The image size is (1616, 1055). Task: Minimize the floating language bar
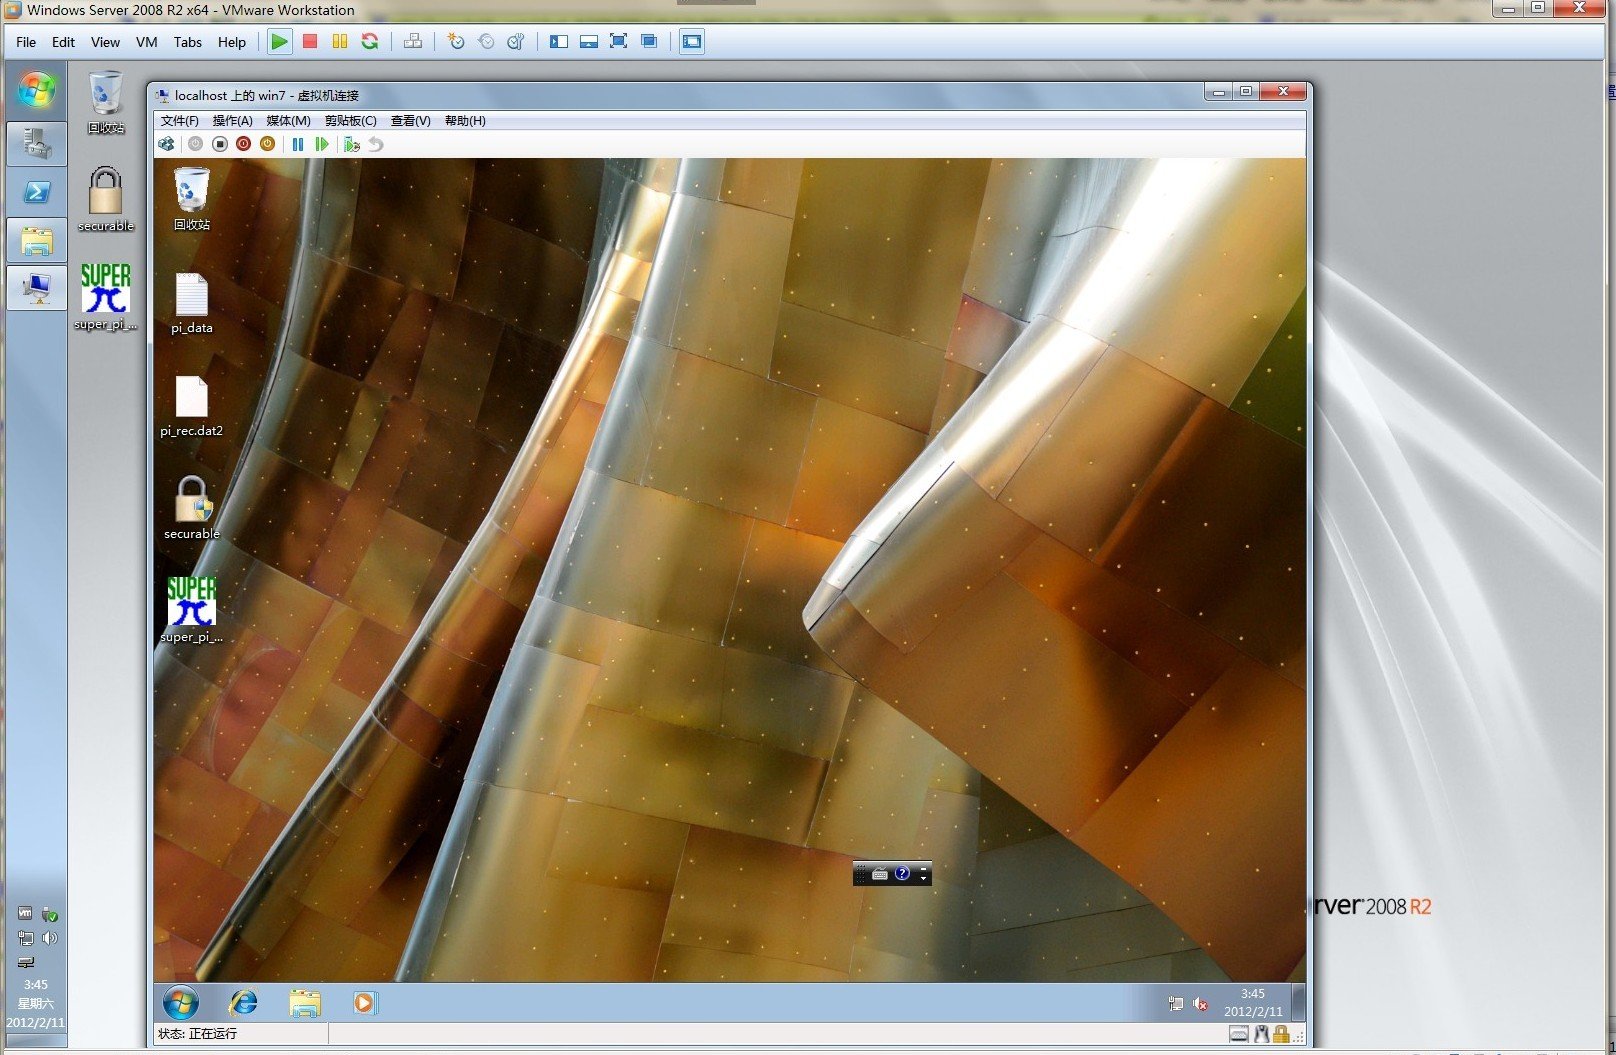(x=923, y=868)
